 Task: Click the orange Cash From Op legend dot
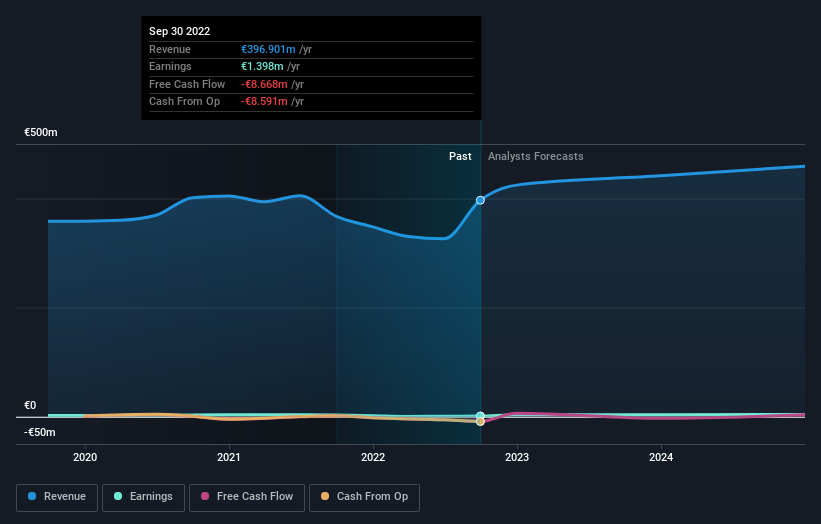click(325, 496)
